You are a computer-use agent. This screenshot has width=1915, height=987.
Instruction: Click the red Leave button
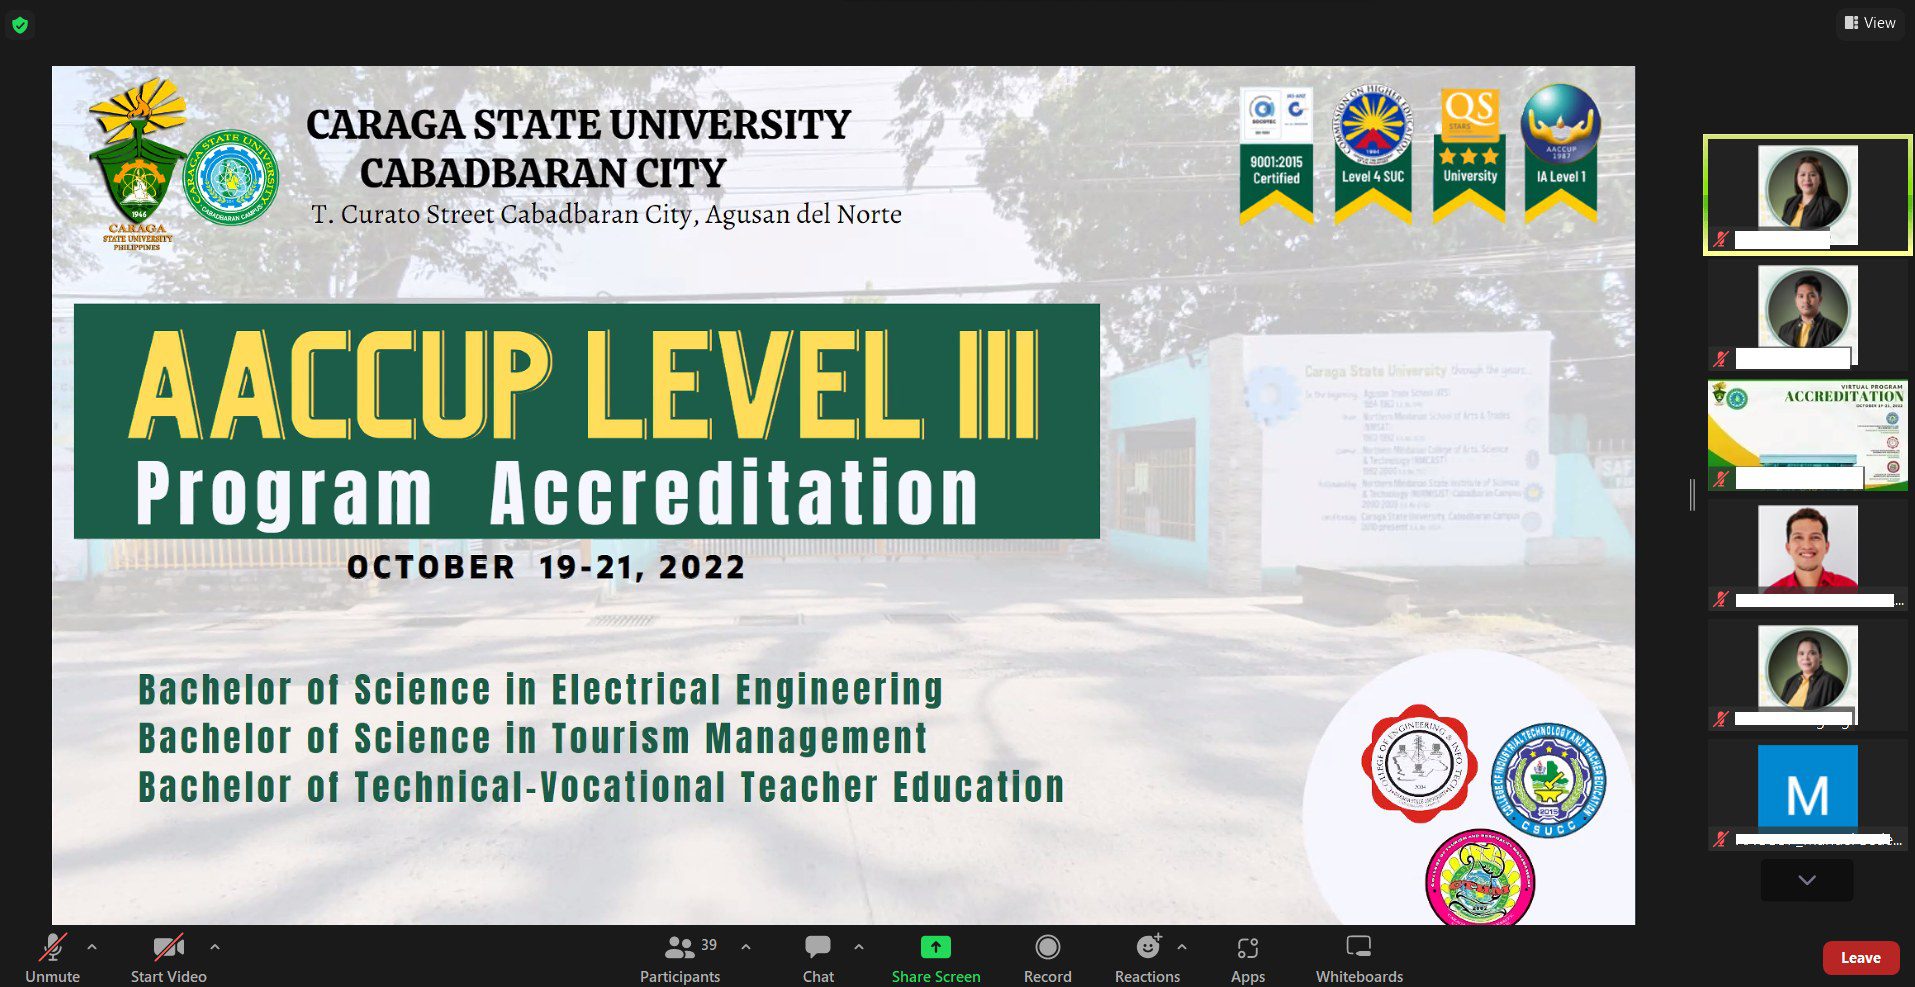coord(1859,957)
